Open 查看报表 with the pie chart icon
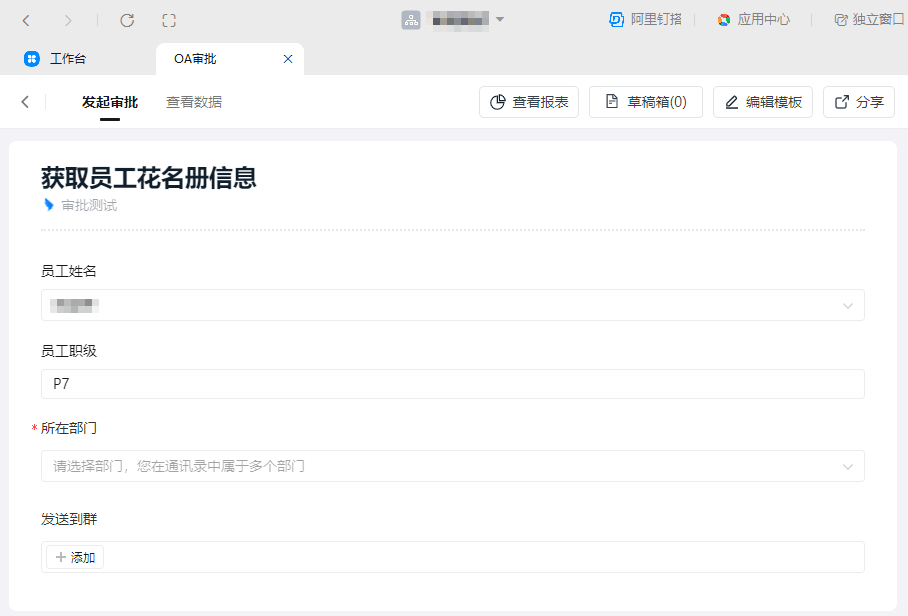The height and width of the screenshot is (616, 908). [x=528, y=101]
